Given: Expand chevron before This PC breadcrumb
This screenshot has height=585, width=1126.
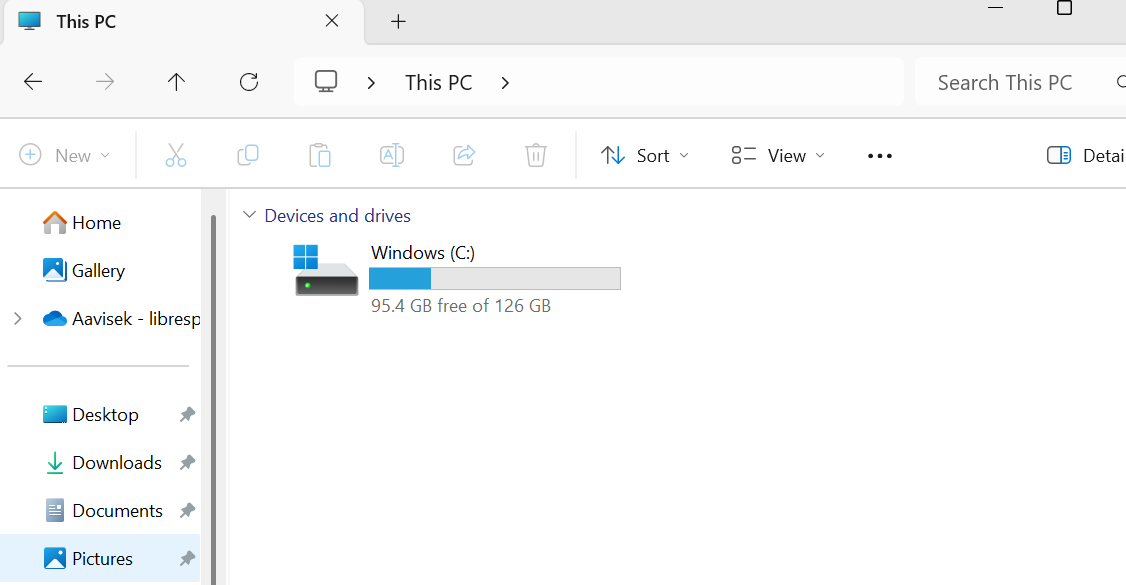Looking at the screenshot, I should click(371, 83).
